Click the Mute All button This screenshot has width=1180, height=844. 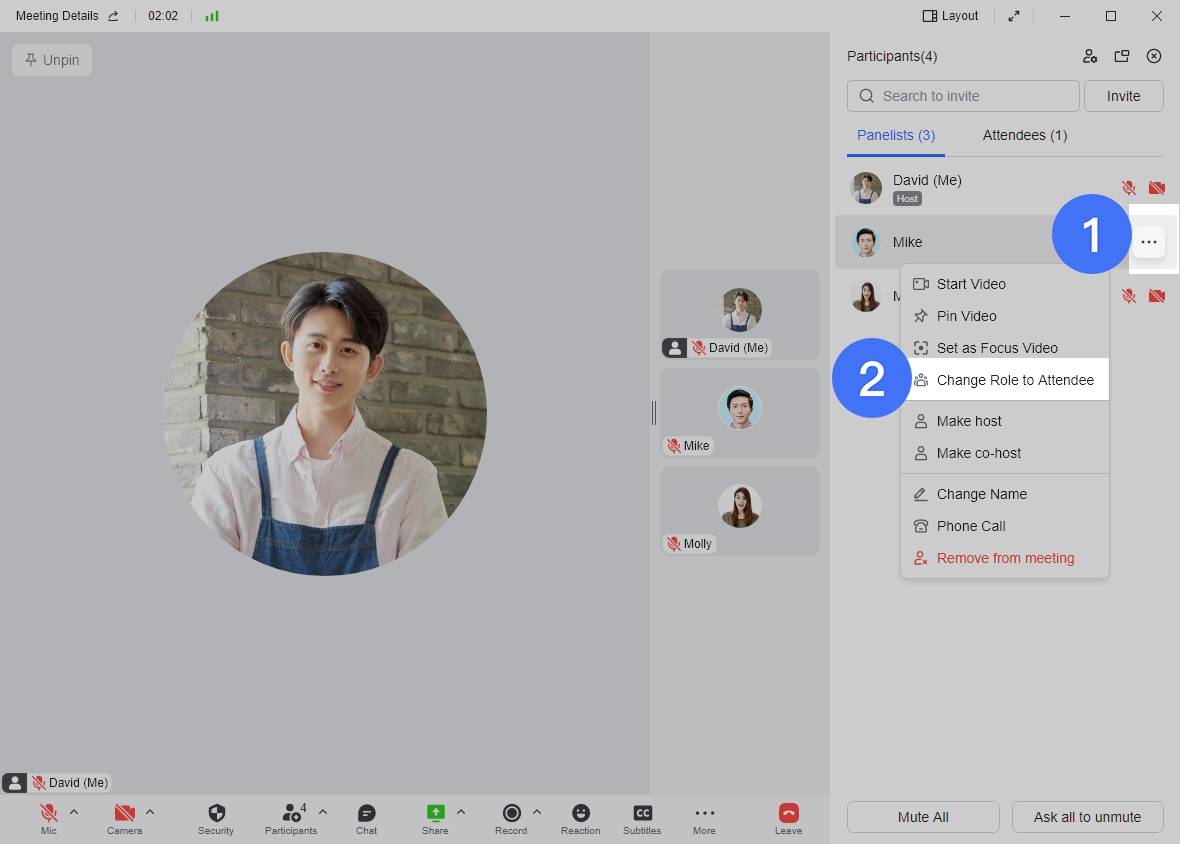[923, 818]
